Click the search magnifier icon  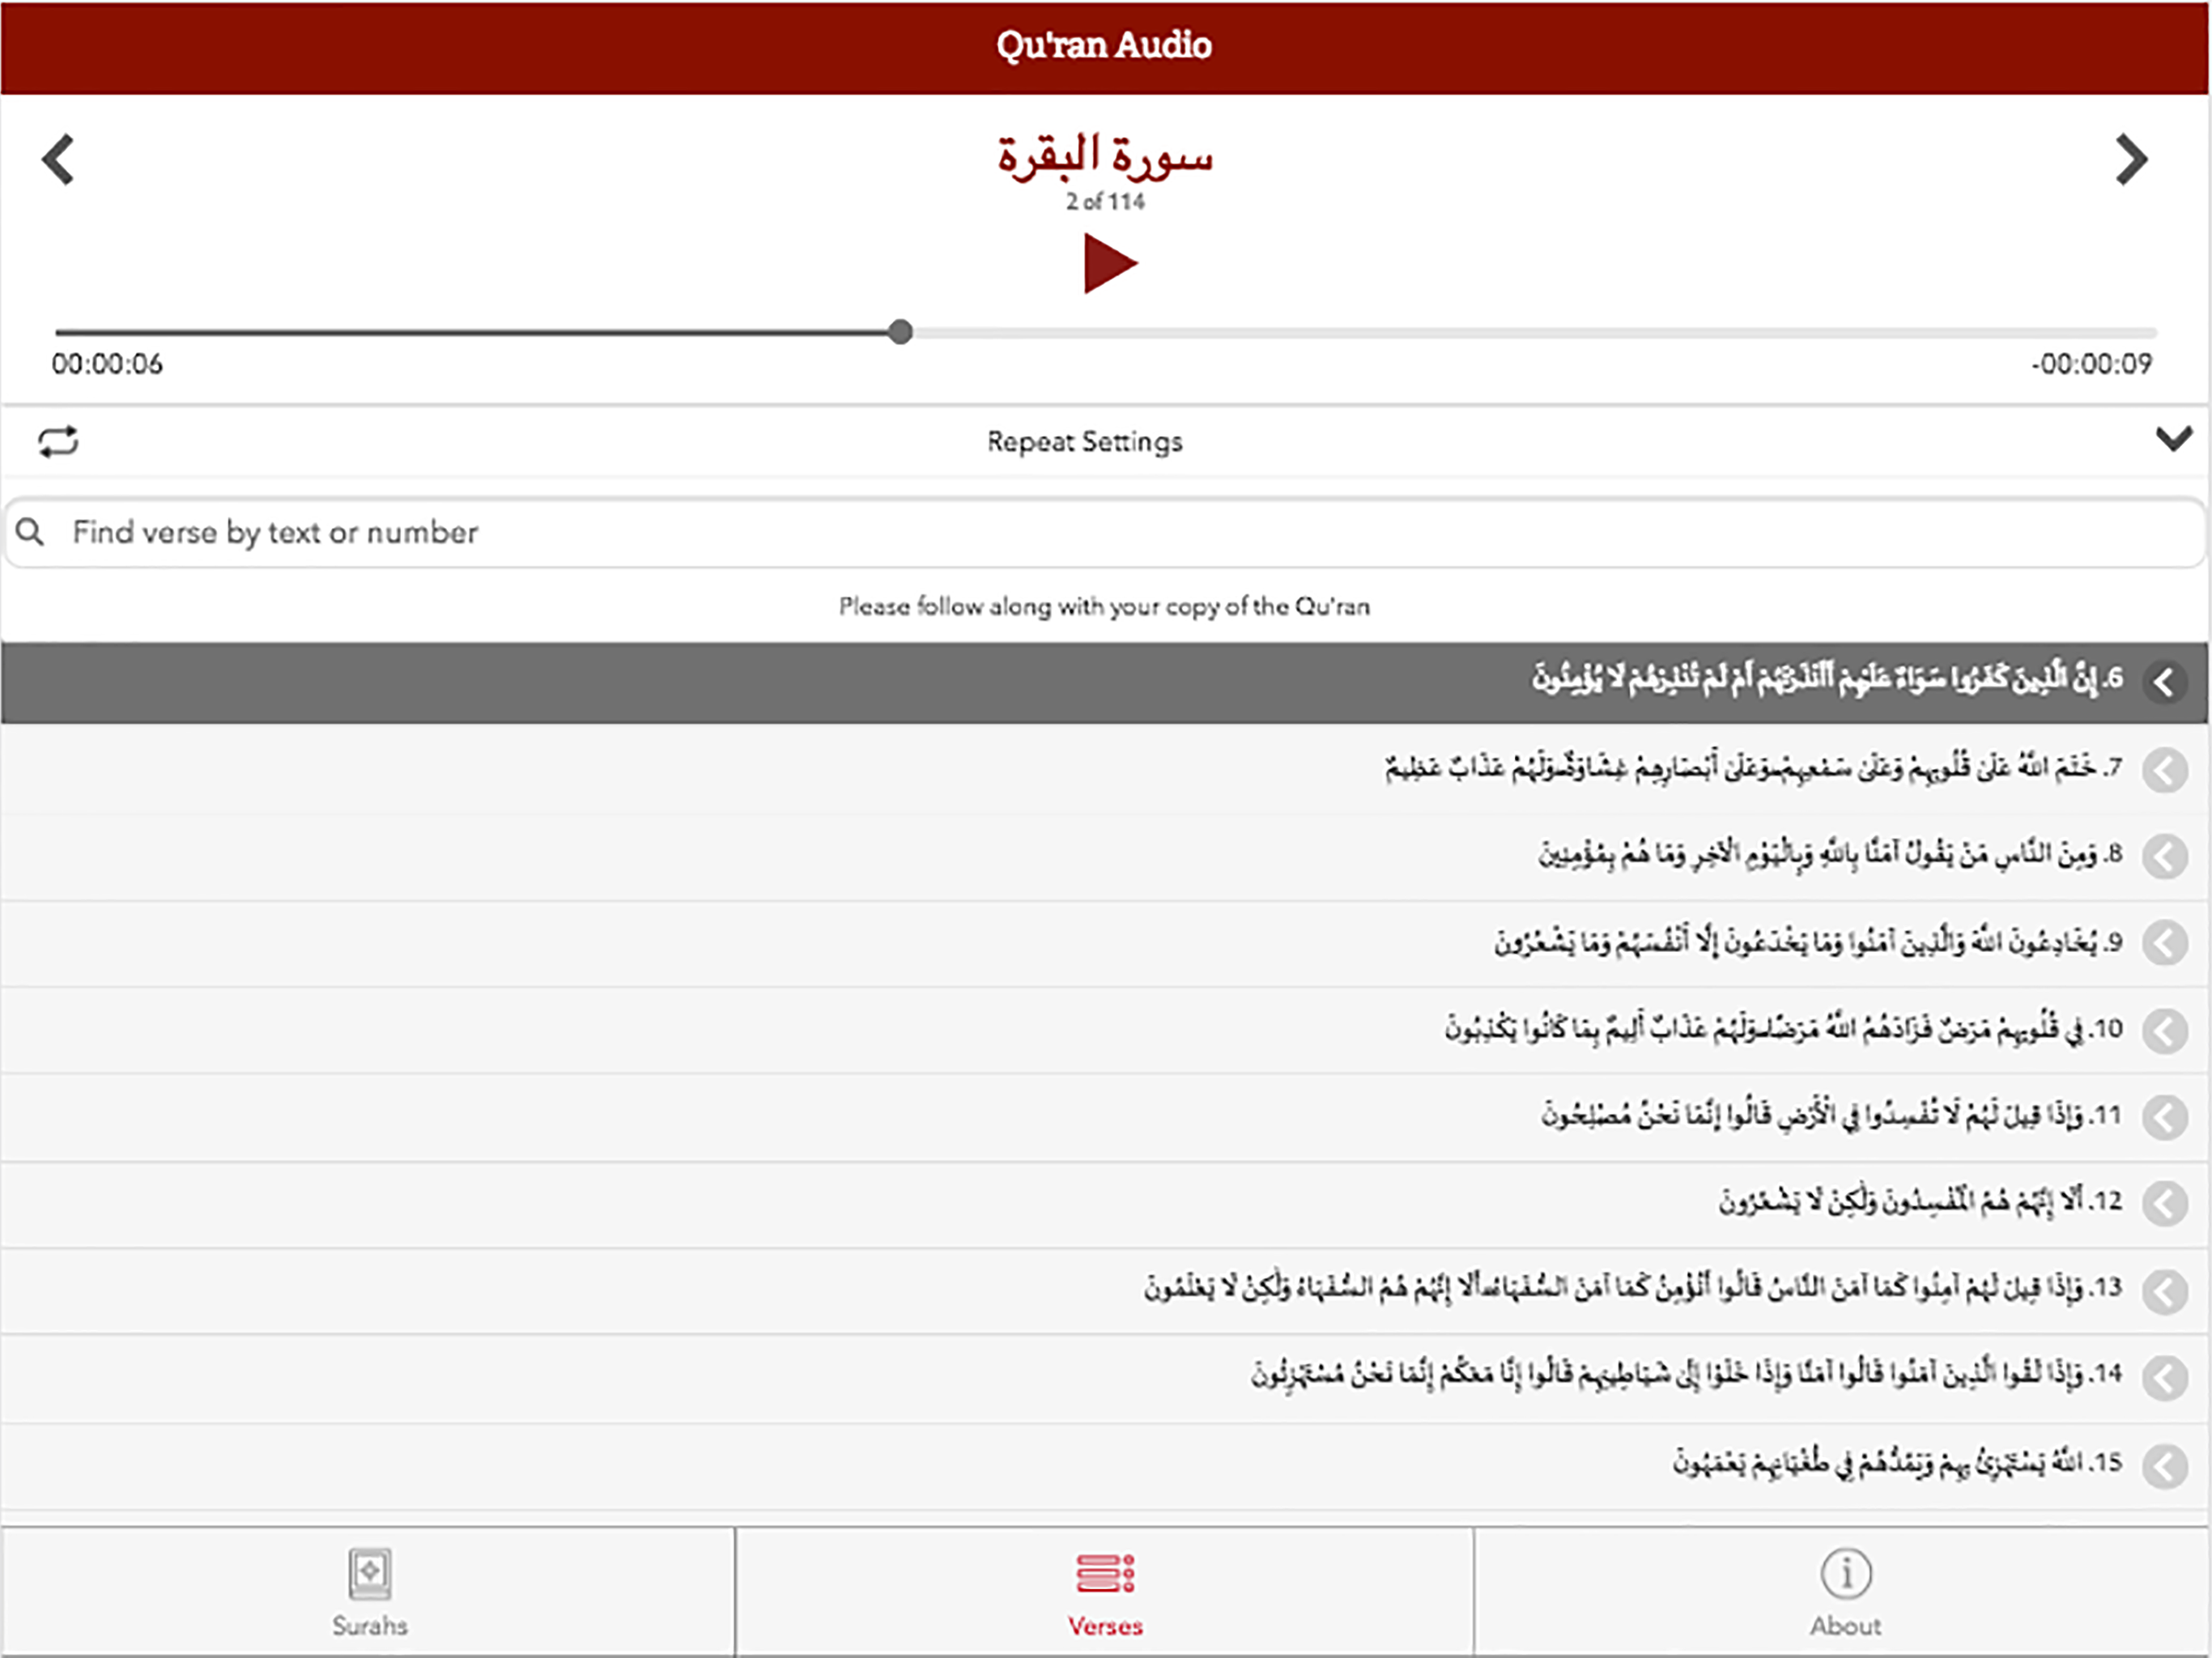click(30, 532)
